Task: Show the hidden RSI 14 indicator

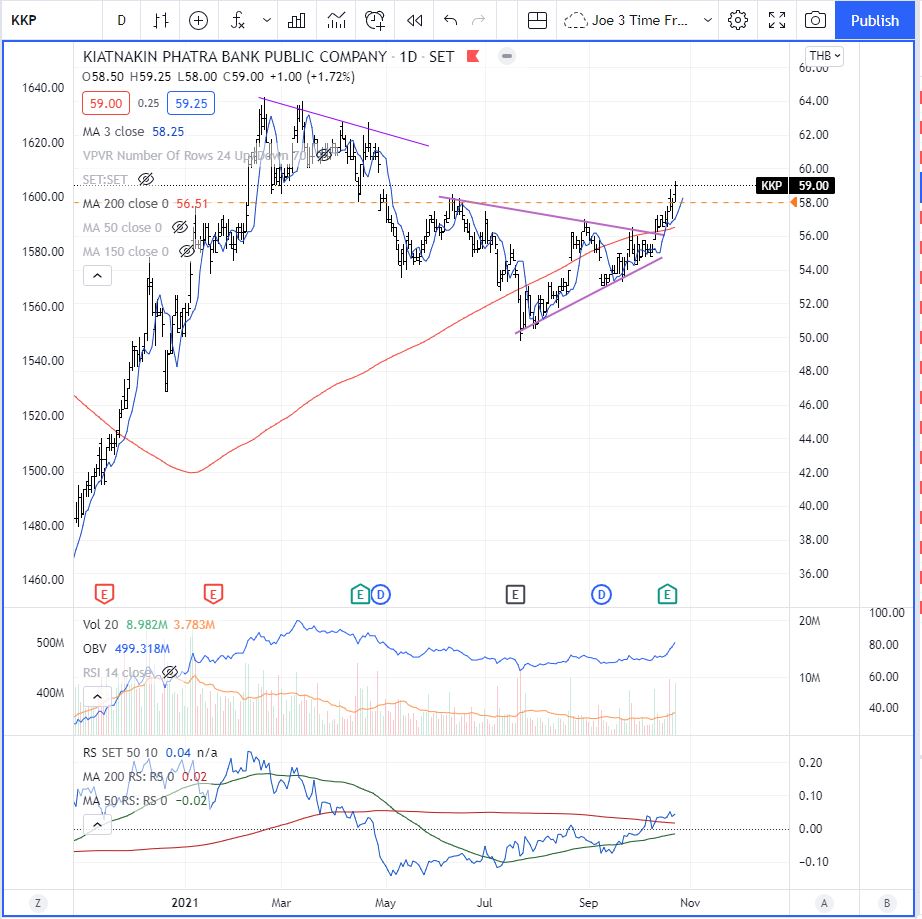Action: tap(170, 672)
